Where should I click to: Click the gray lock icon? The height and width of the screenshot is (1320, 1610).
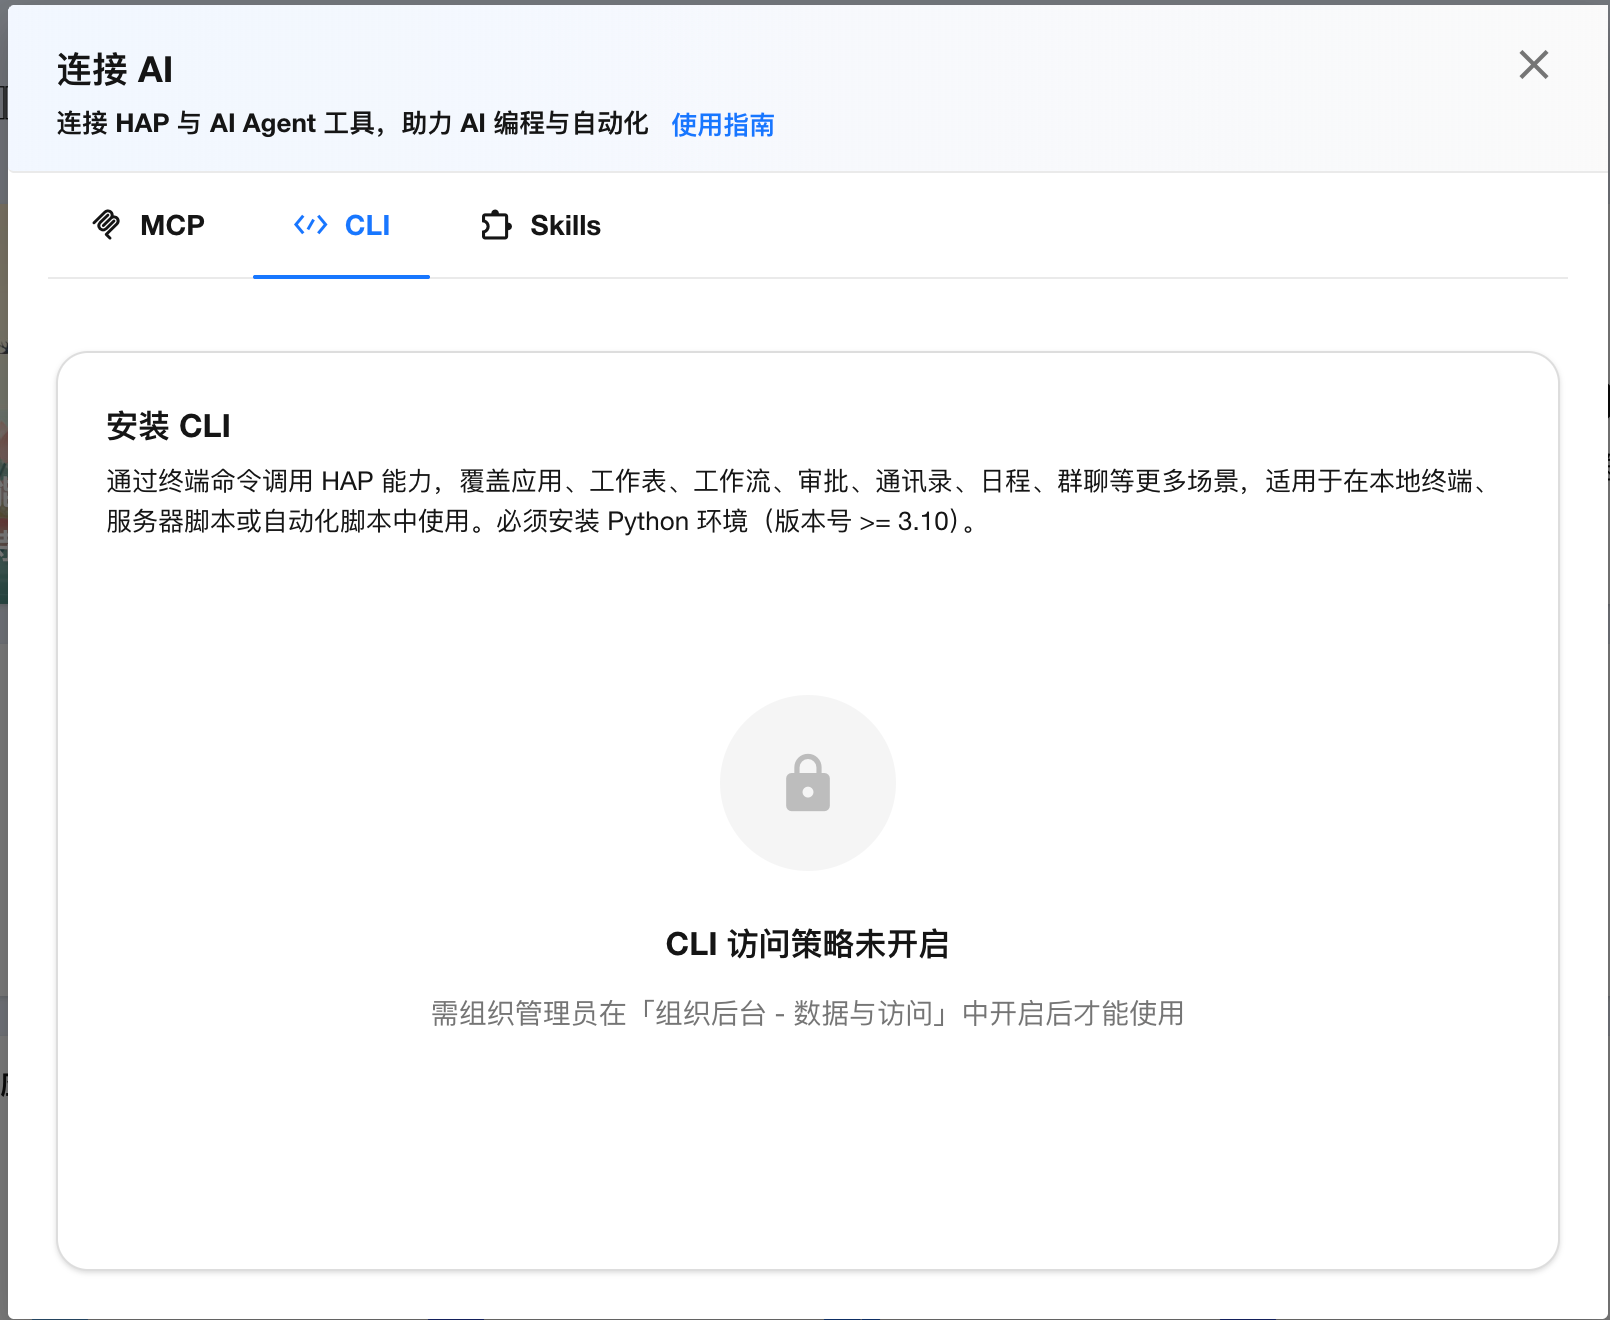coord(808,783)
